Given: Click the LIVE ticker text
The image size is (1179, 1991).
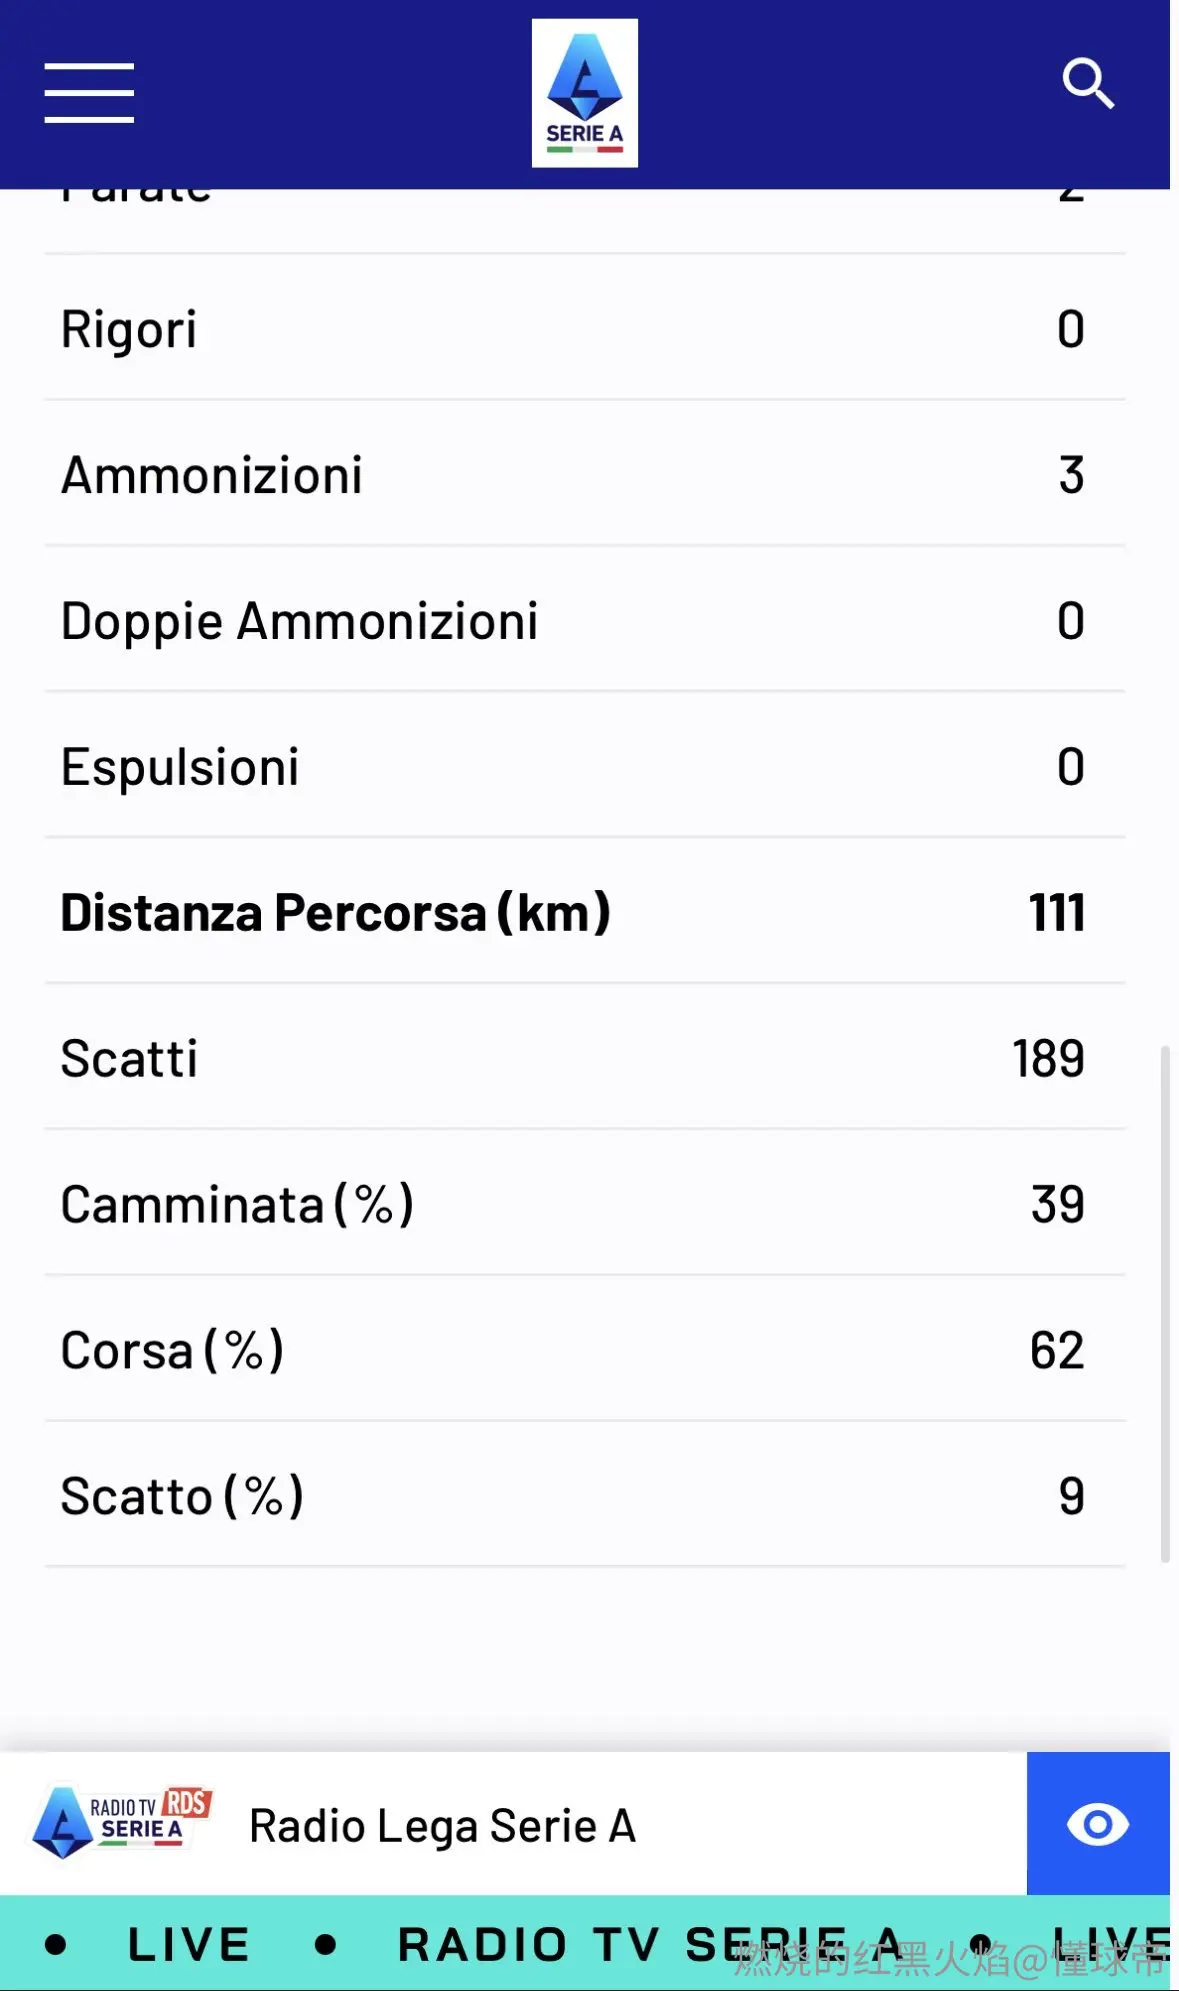Looking at the screenshot, I should (x=188, y=1945).
